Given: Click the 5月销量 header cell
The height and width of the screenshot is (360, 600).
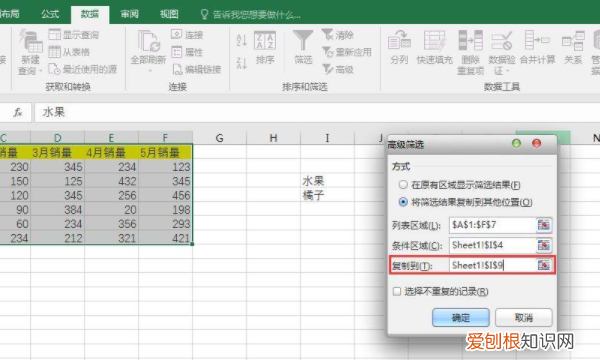Looking at the screenshot, I should 165,152.
